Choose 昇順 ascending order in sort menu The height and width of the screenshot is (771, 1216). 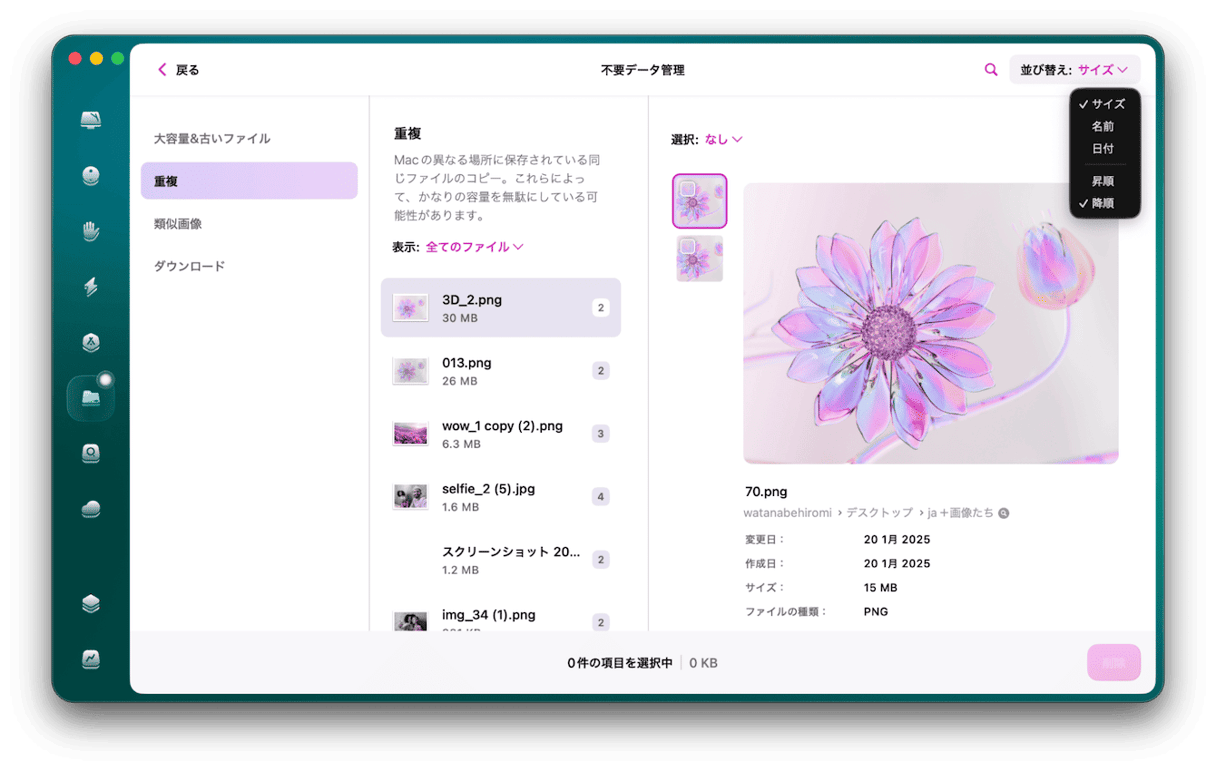[x=1103, y=181]
